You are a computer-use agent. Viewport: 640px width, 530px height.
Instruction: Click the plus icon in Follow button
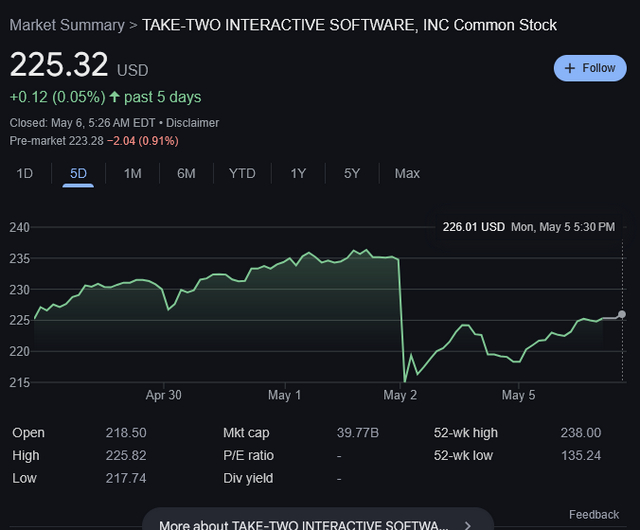569,68
